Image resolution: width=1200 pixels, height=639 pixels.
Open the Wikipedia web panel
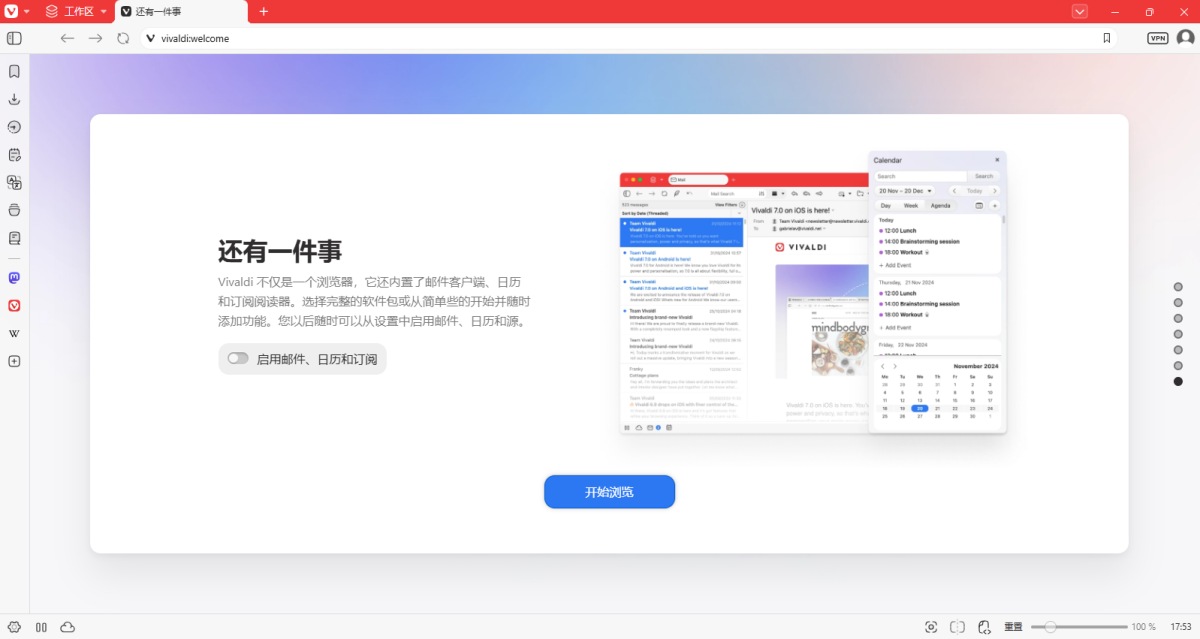(x=14, y=333)
